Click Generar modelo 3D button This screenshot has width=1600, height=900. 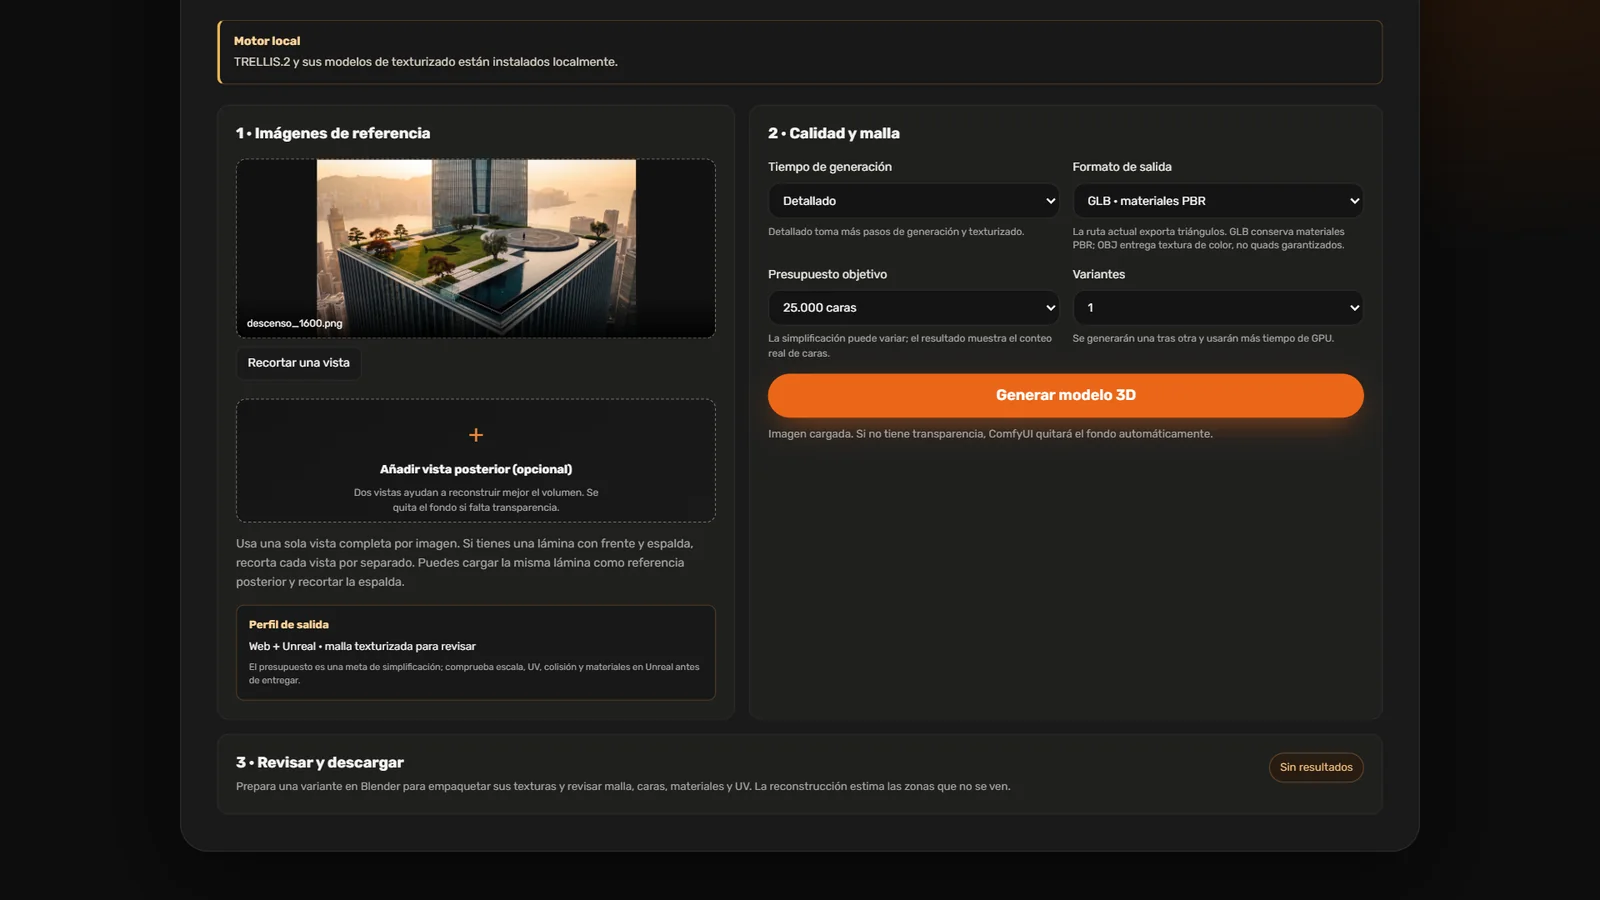1065,395
